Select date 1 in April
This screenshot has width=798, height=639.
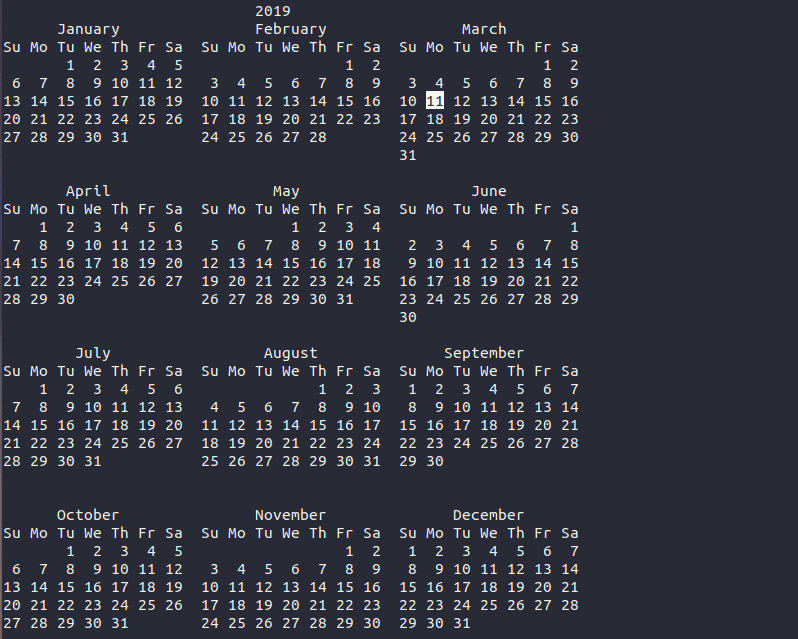coord(43,227)
